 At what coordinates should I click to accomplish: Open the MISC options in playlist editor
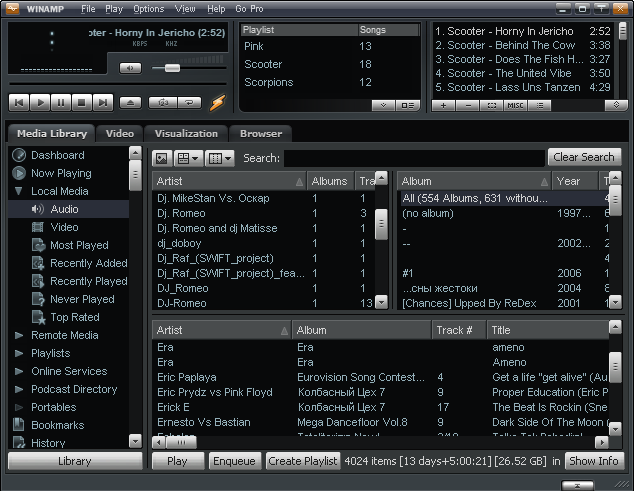click(x=516, y=106)
